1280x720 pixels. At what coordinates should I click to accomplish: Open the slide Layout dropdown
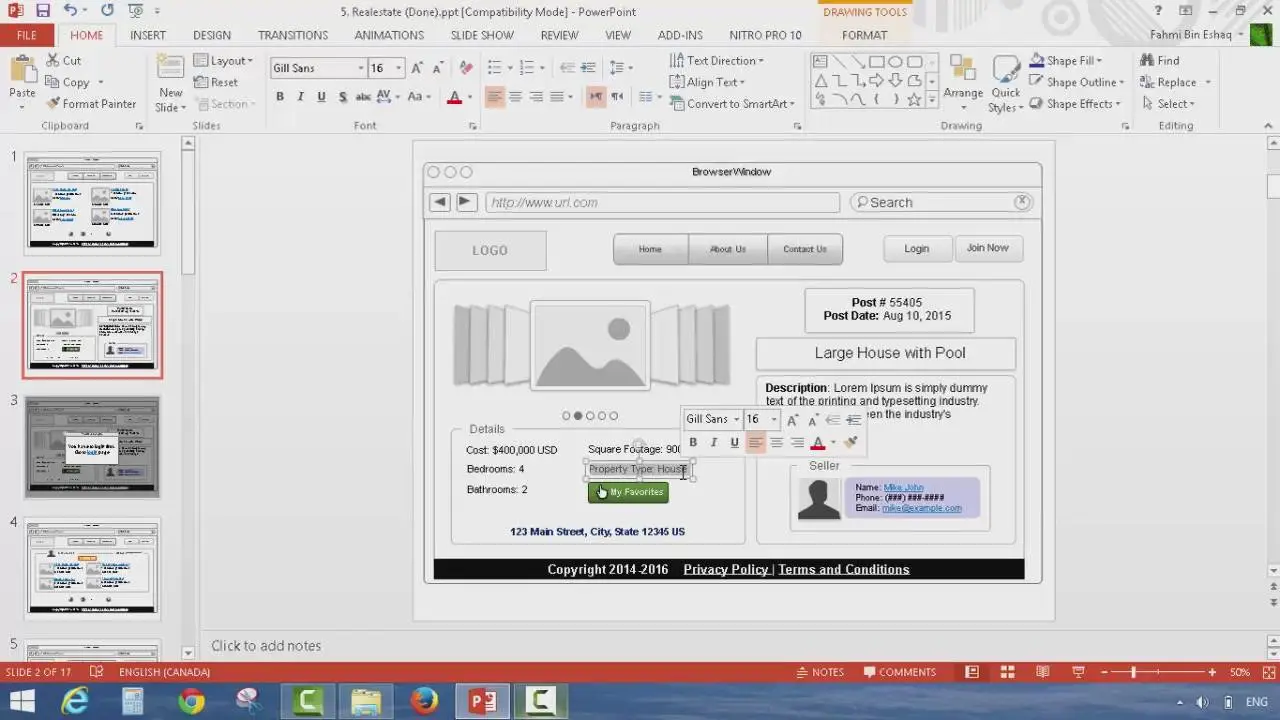click(x=225, y=61)
